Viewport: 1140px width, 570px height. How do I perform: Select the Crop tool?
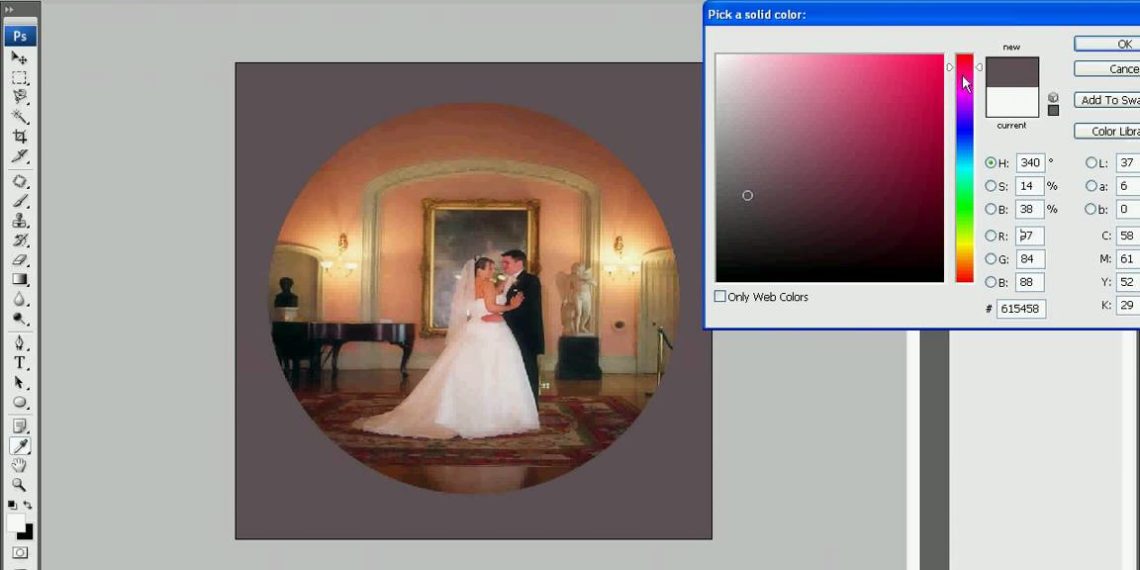[x=20, y=136]
